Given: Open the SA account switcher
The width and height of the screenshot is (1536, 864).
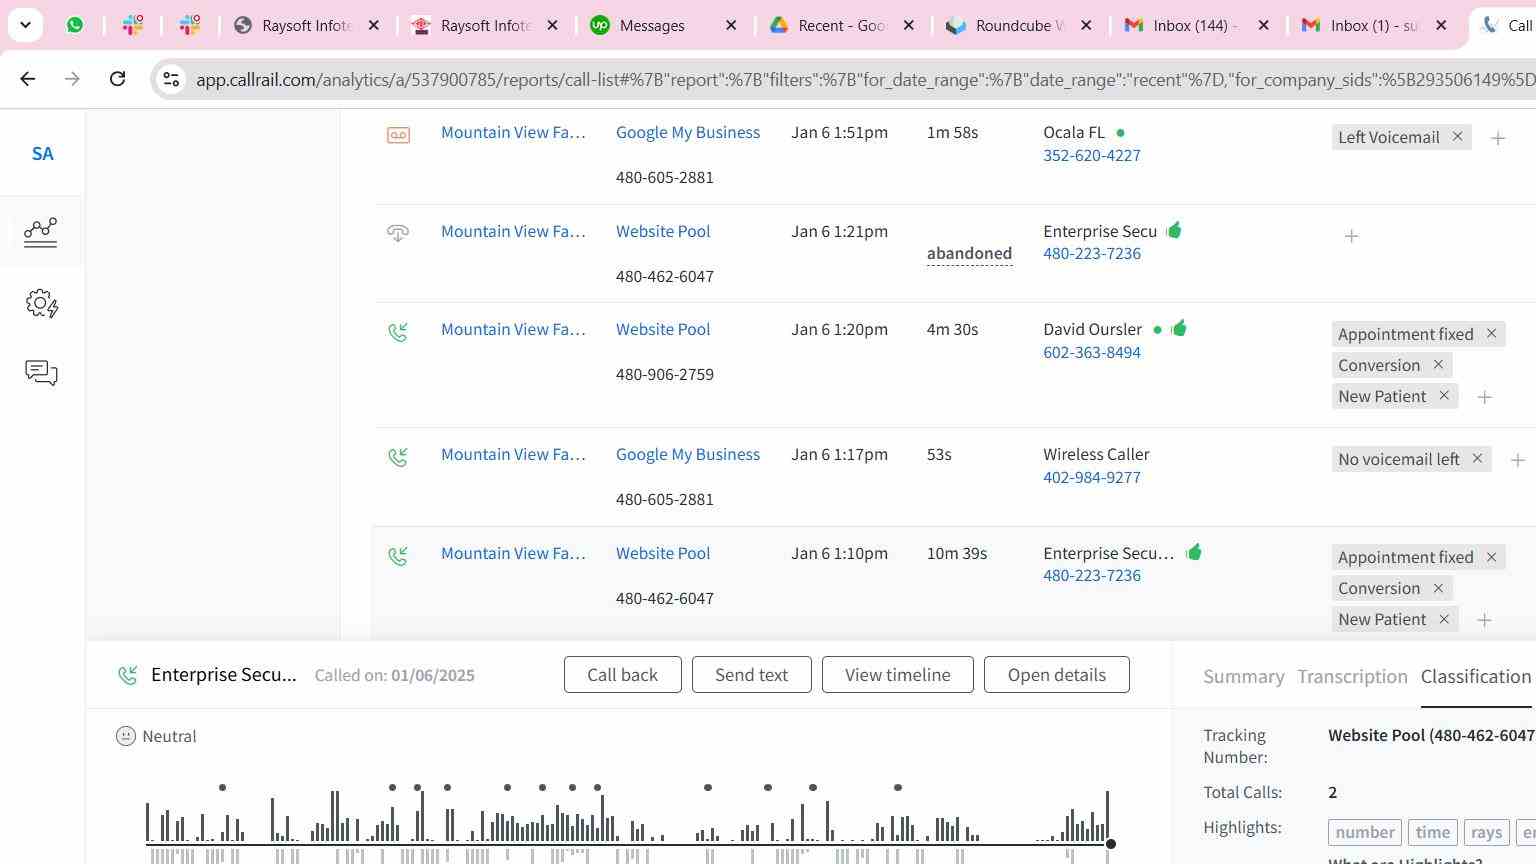Looking at the screenshot, I should tap(42, 154).
